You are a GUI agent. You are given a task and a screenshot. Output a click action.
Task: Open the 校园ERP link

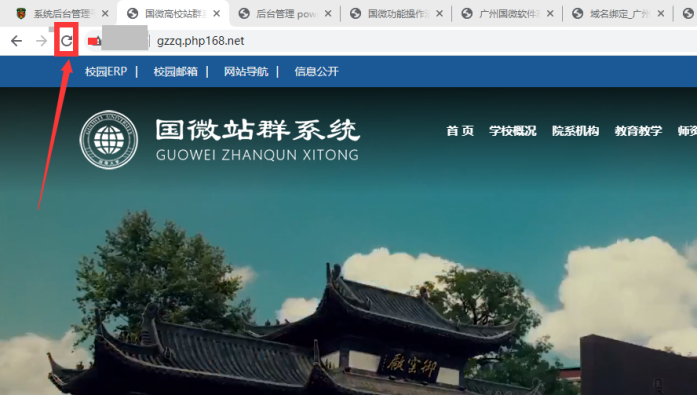[106, 72]
